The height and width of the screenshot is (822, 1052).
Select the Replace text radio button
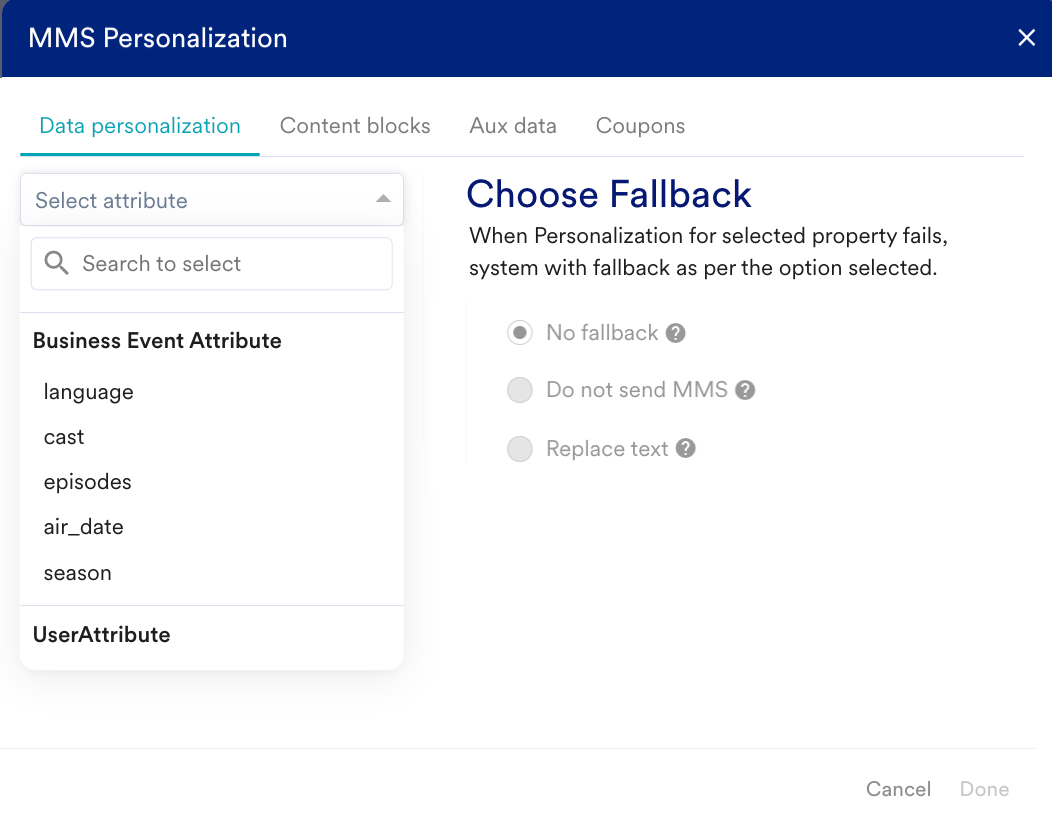click(x=519, y=449)
